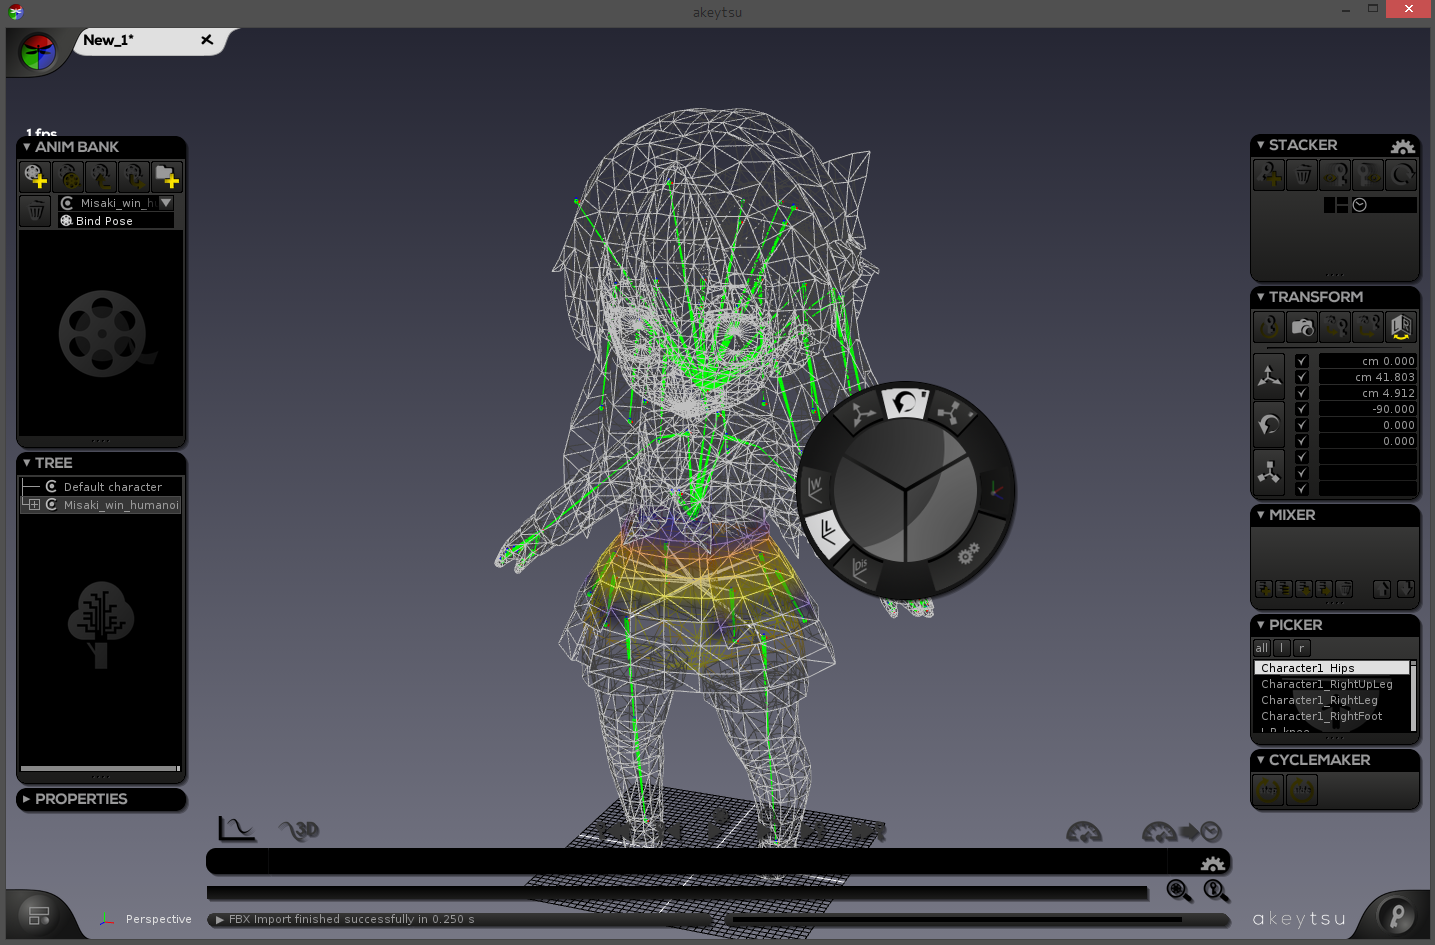Screen dimensions: 1435x945
Task: Click the Stacker trash icon
Action: pyautogui.click(x=1302, y=175)
